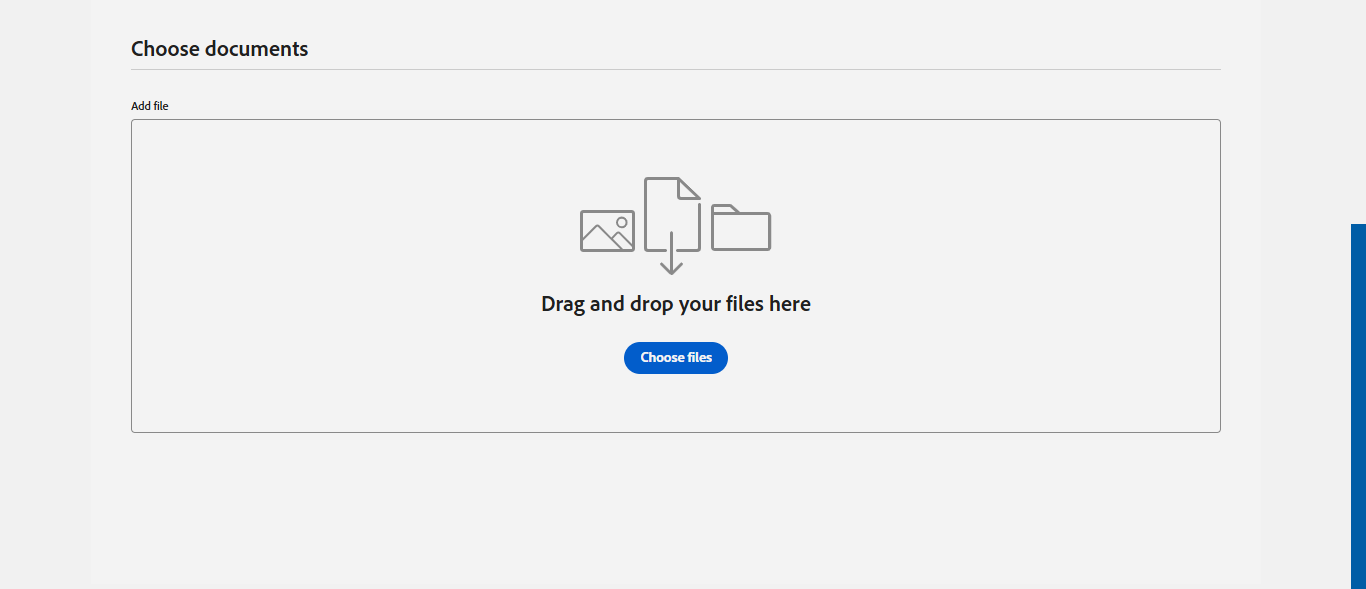Click the Choose files button
Image resolution: width=1366 pixels, height=589 pixels.
tap(676, 358)
